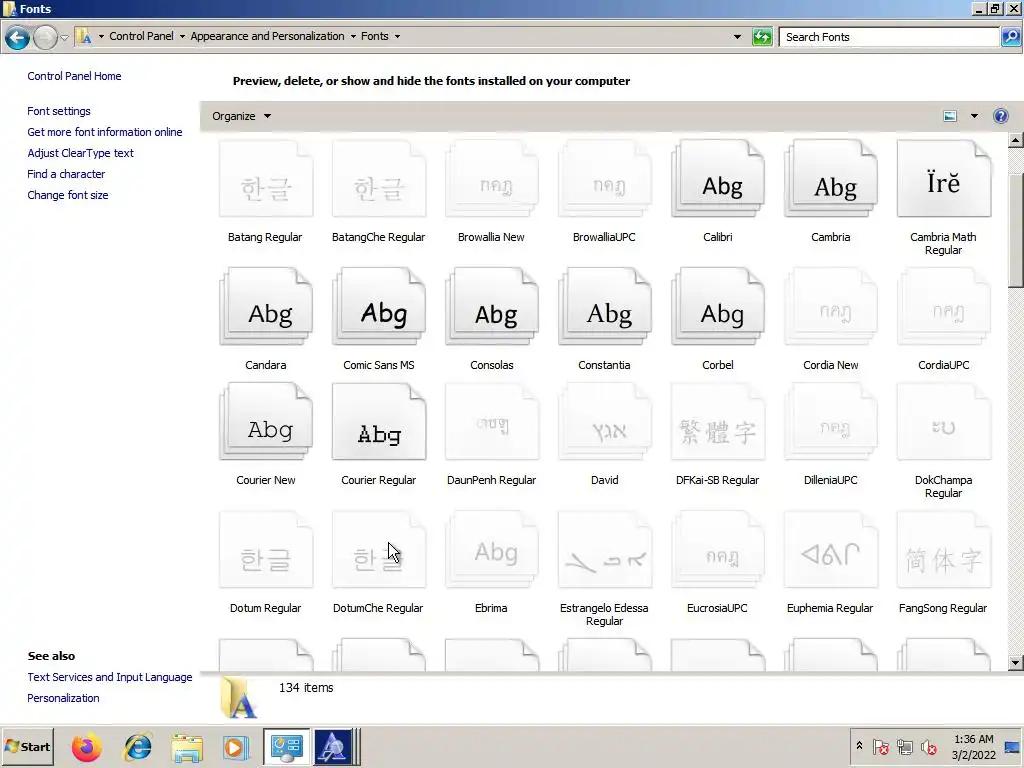The image size is (1024, 768).
Task: Select the Candara font family
Action: (266, 307)
